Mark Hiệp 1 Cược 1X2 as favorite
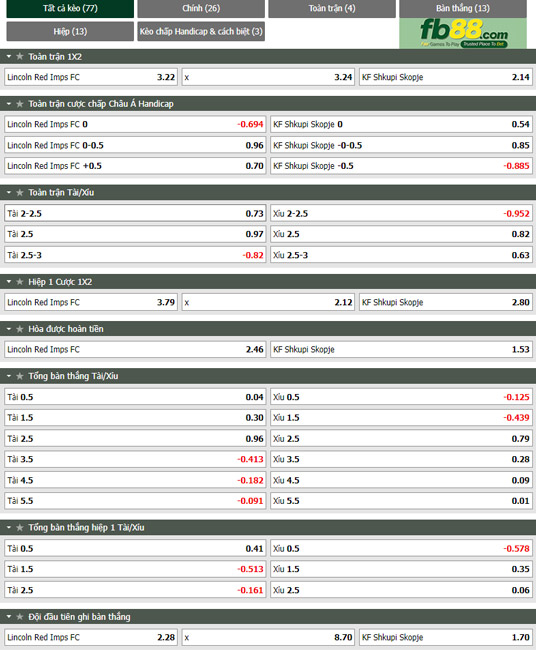 [x=20, y=282]
